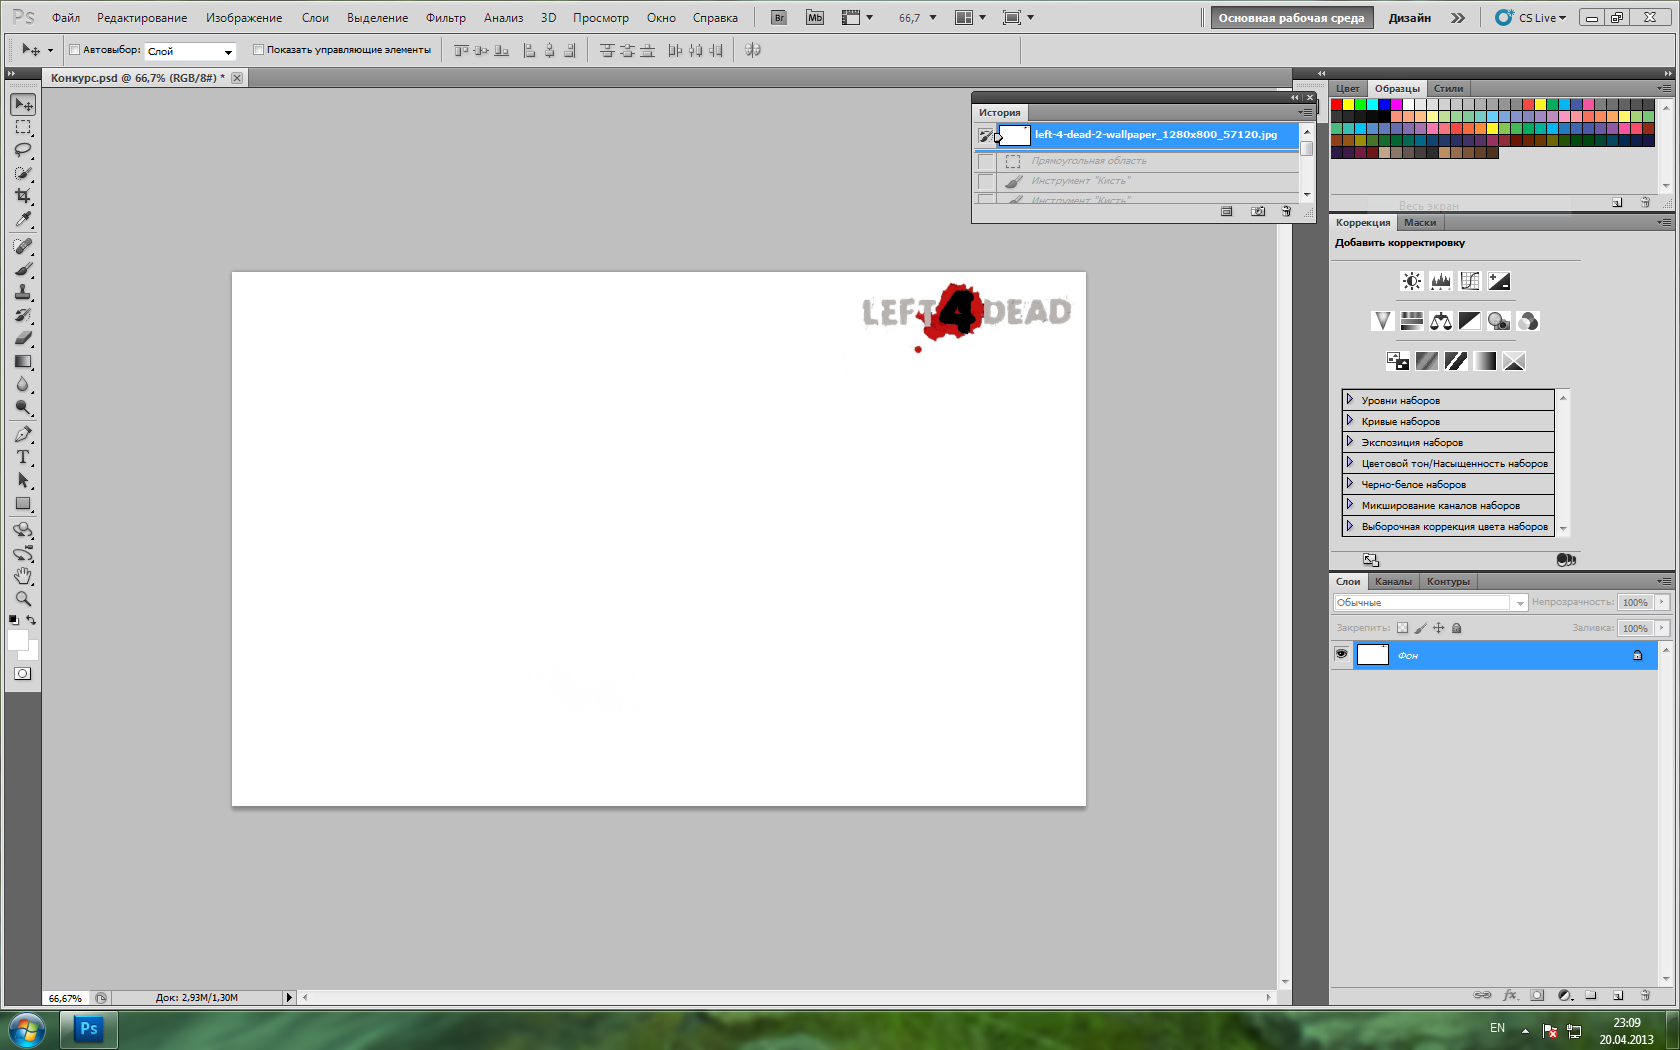This screenshot has width=1680, height=1050.
Task: Click Основная рабочая среда workspace button
Action: 1291,18
